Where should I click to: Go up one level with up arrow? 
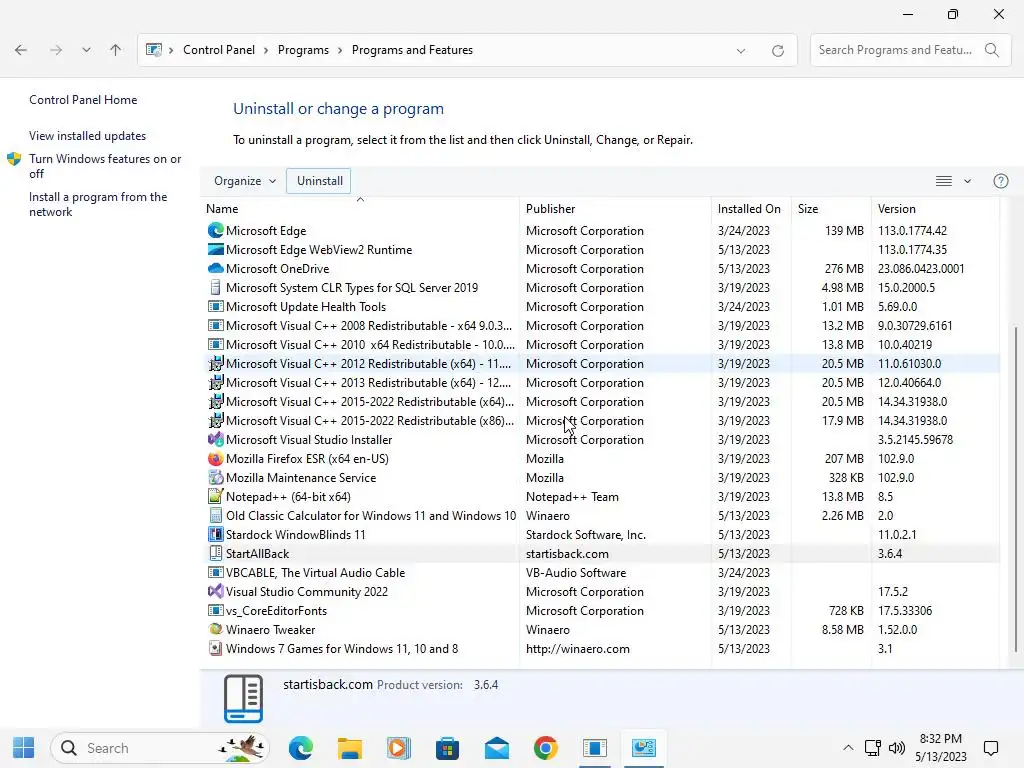(x=116, y=50)
